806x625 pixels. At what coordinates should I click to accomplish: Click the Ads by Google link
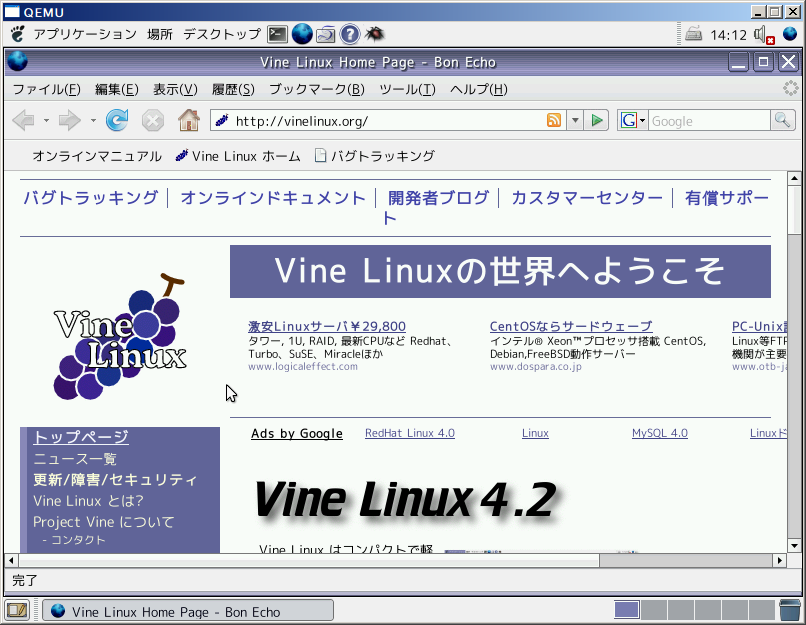coord(297,434)
